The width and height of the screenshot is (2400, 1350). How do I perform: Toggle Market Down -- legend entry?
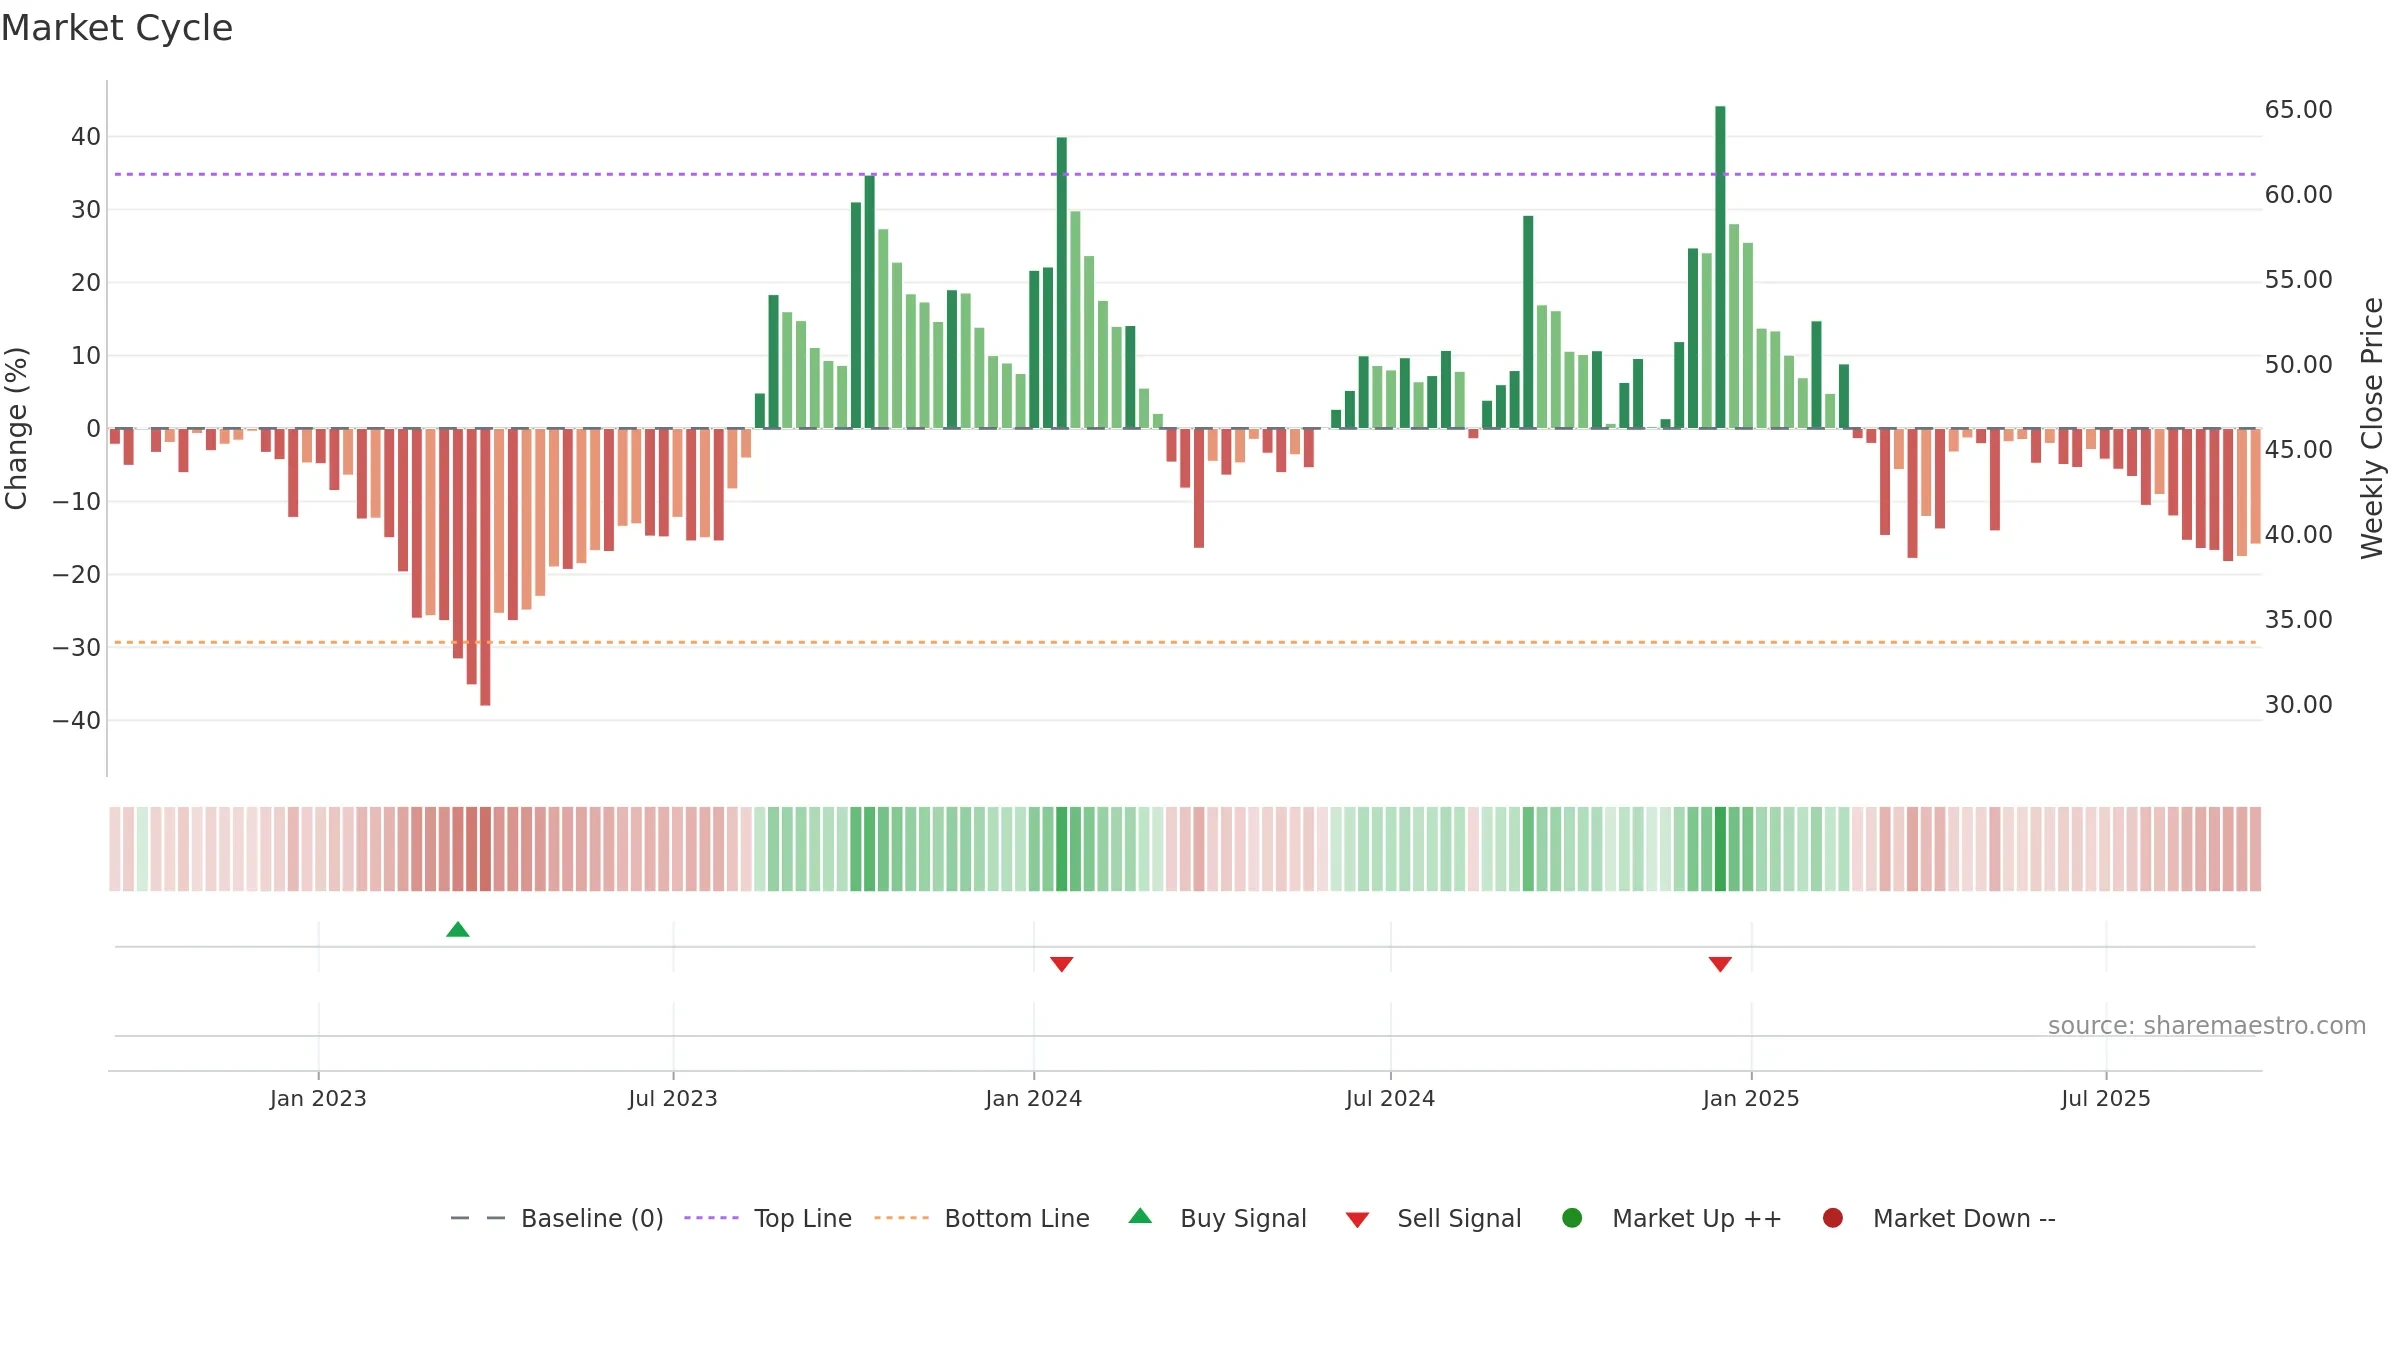[1939, 1218]
